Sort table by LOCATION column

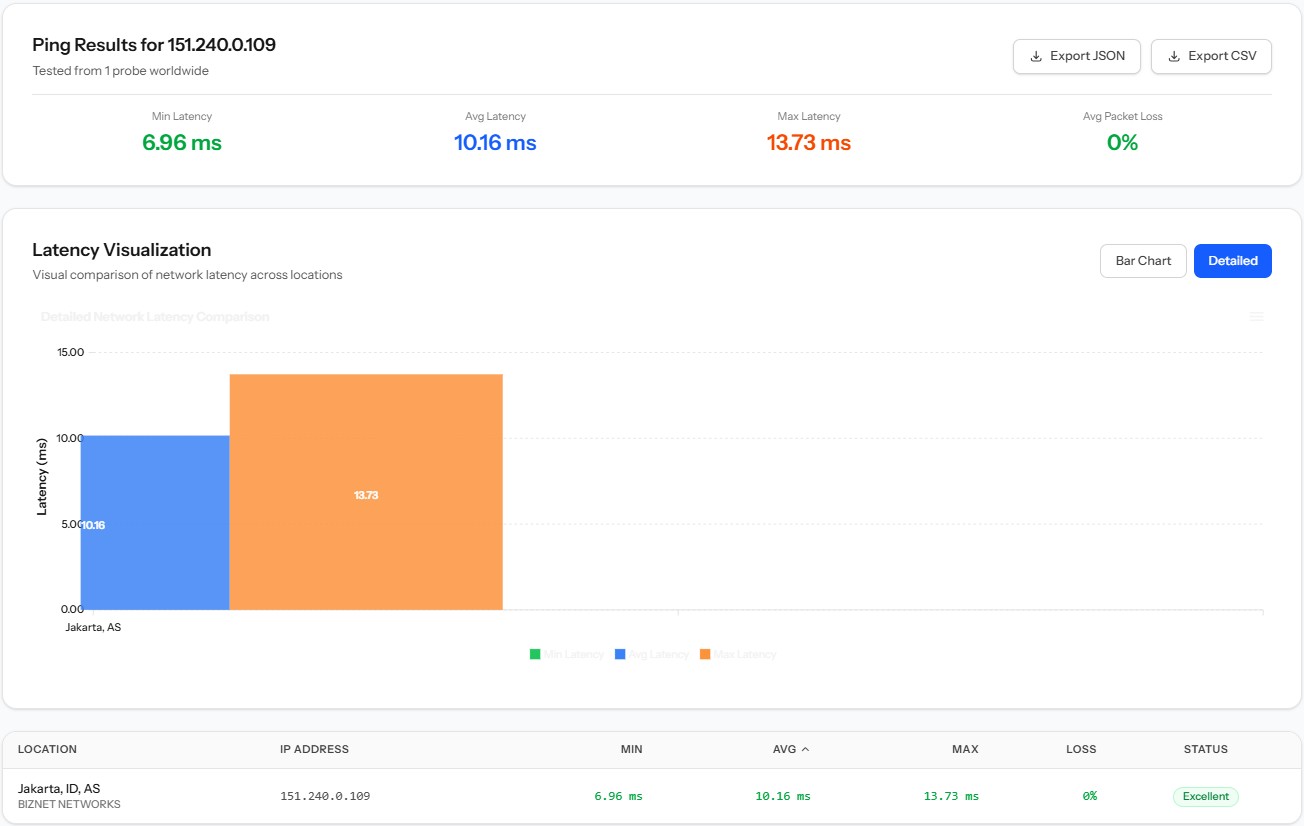click(x=47, y=749)
